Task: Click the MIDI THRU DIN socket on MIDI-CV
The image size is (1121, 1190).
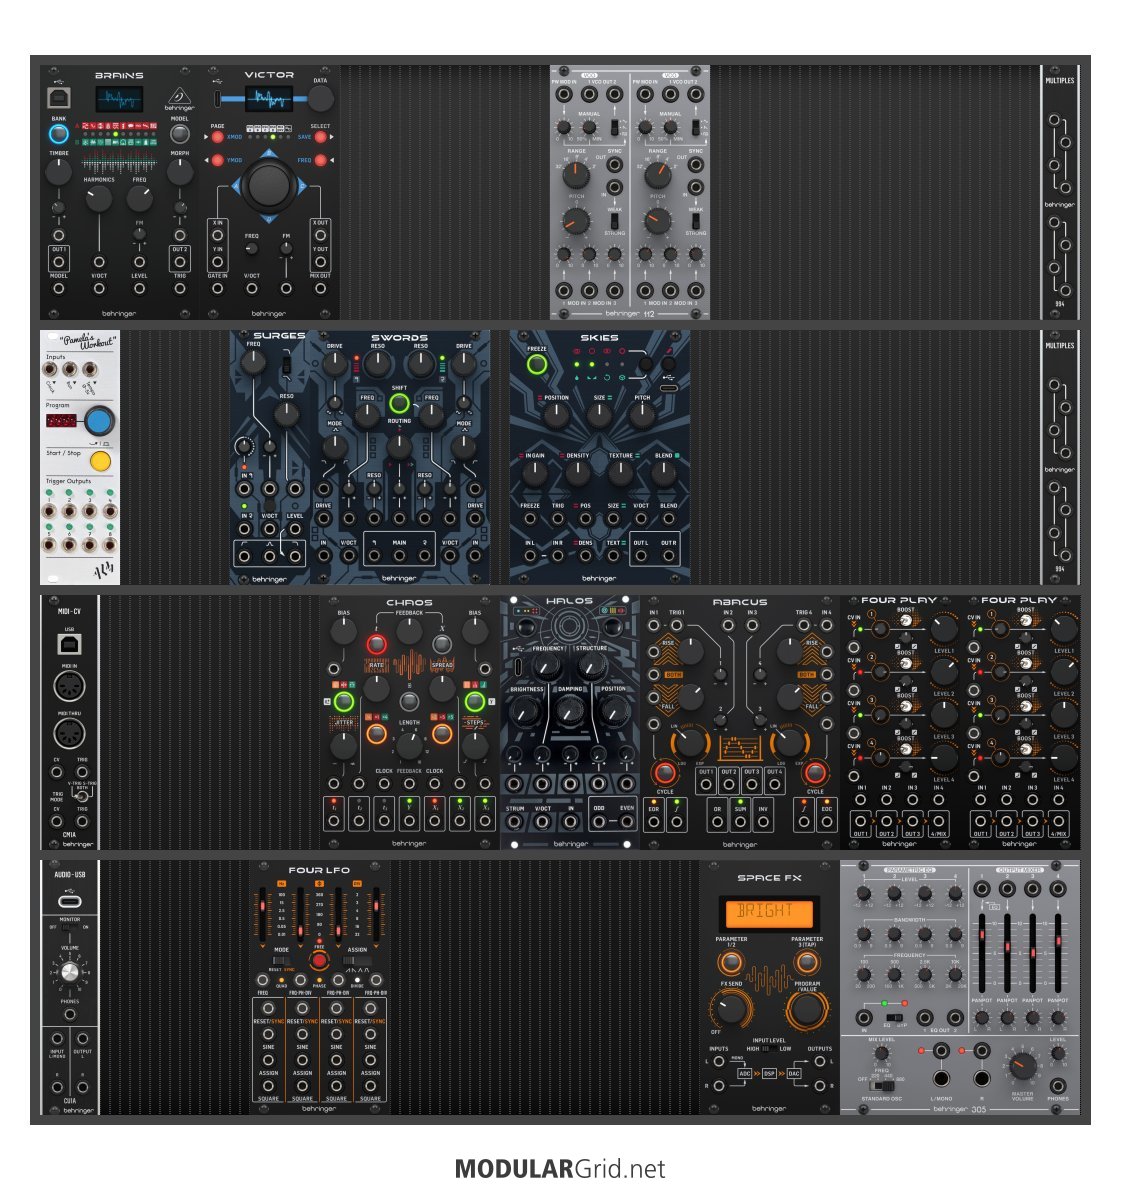Action: tap(69, 733)
